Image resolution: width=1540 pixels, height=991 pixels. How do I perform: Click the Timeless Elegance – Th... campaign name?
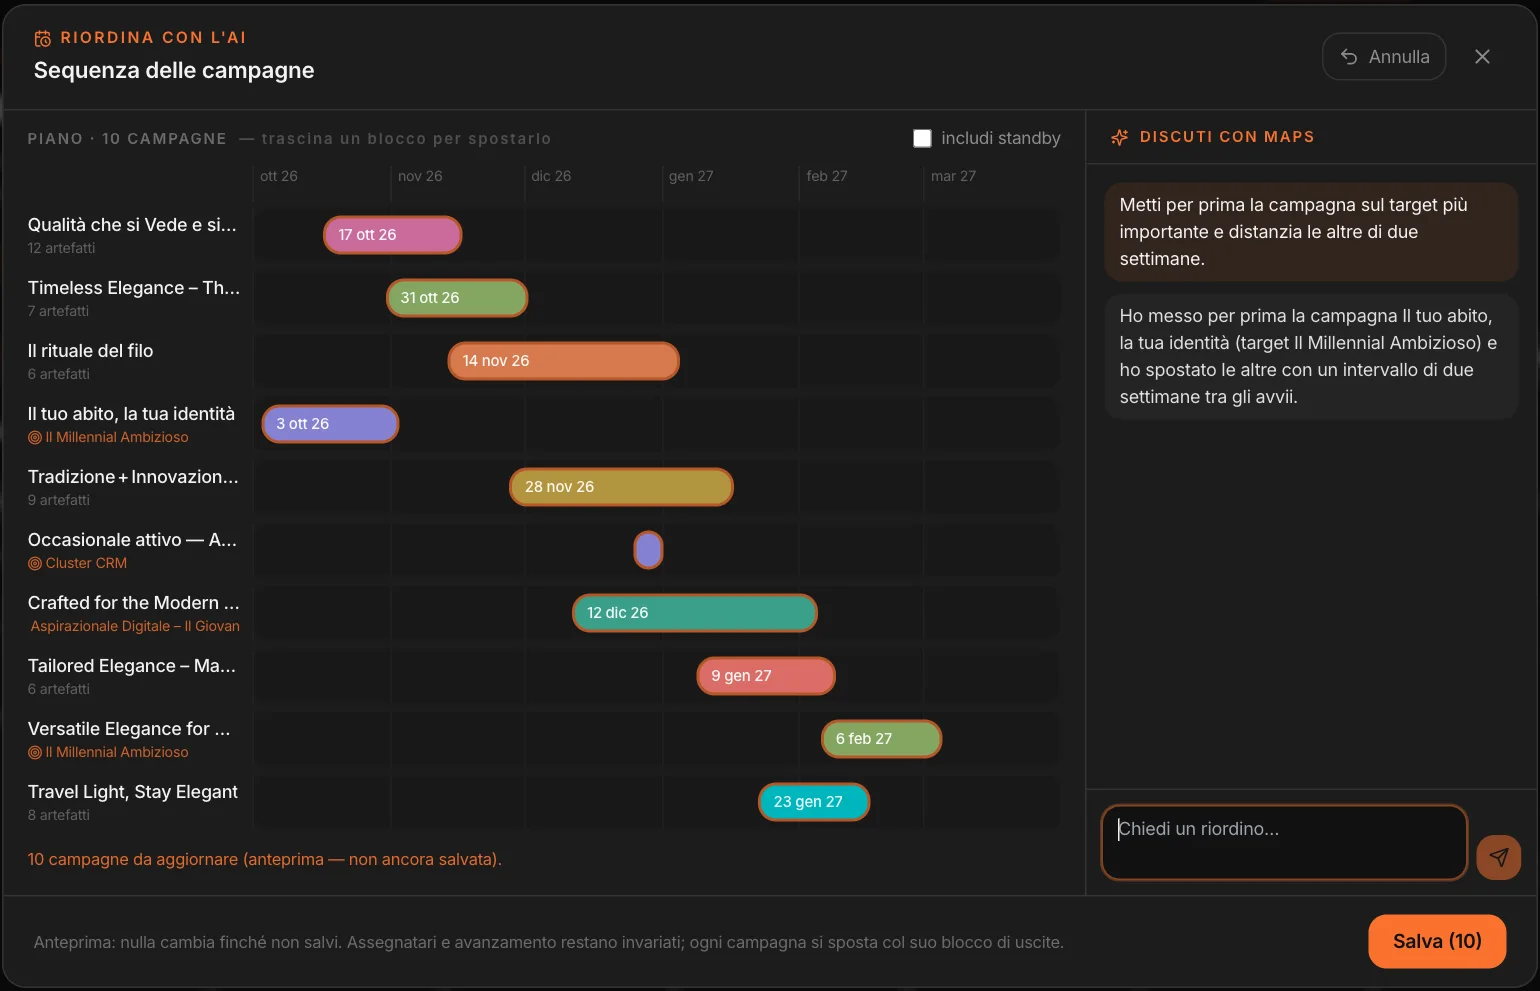coord(134,288)
